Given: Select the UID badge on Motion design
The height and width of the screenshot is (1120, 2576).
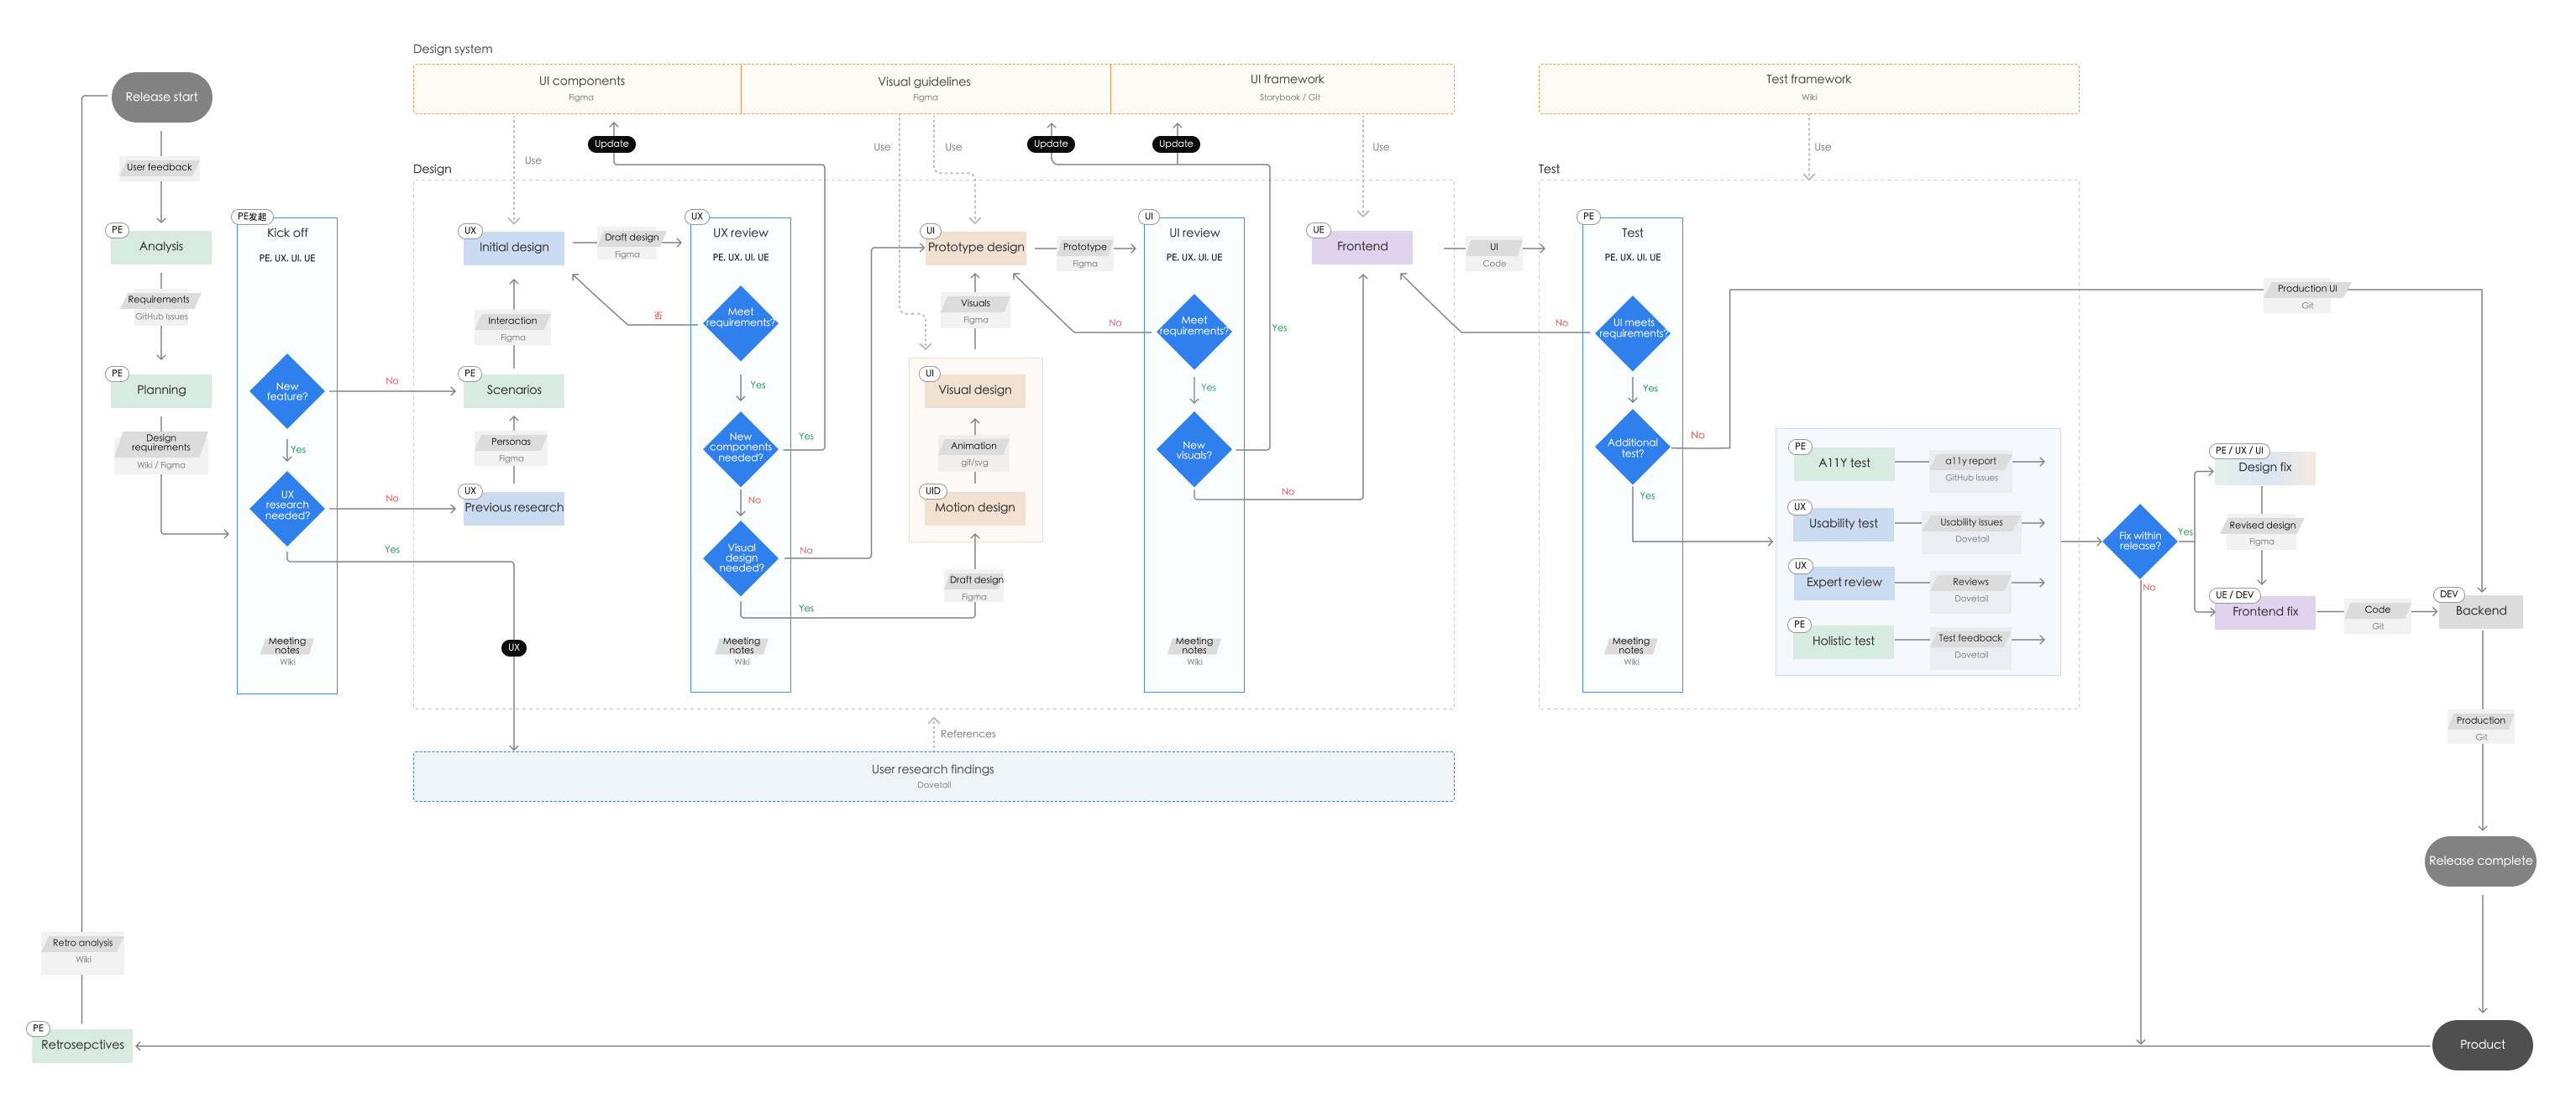Looking at the screenshot, I should tap(932, 491).
